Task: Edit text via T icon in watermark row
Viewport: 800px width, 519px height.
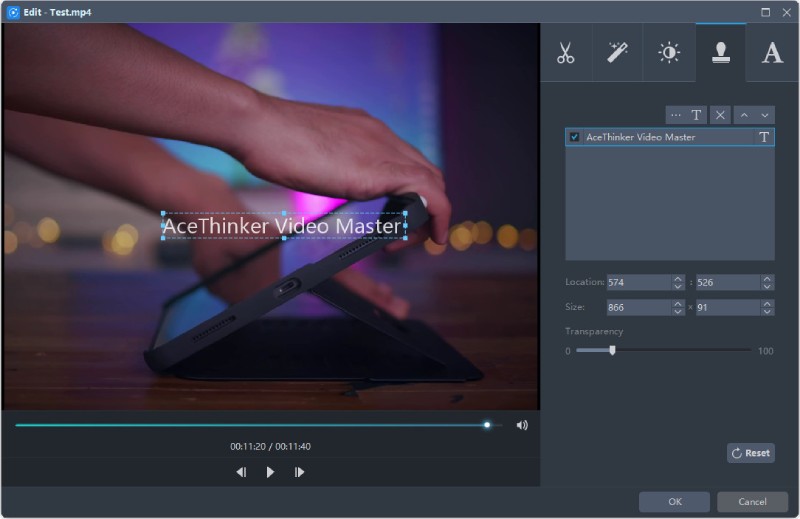Action: click(764, 137)
